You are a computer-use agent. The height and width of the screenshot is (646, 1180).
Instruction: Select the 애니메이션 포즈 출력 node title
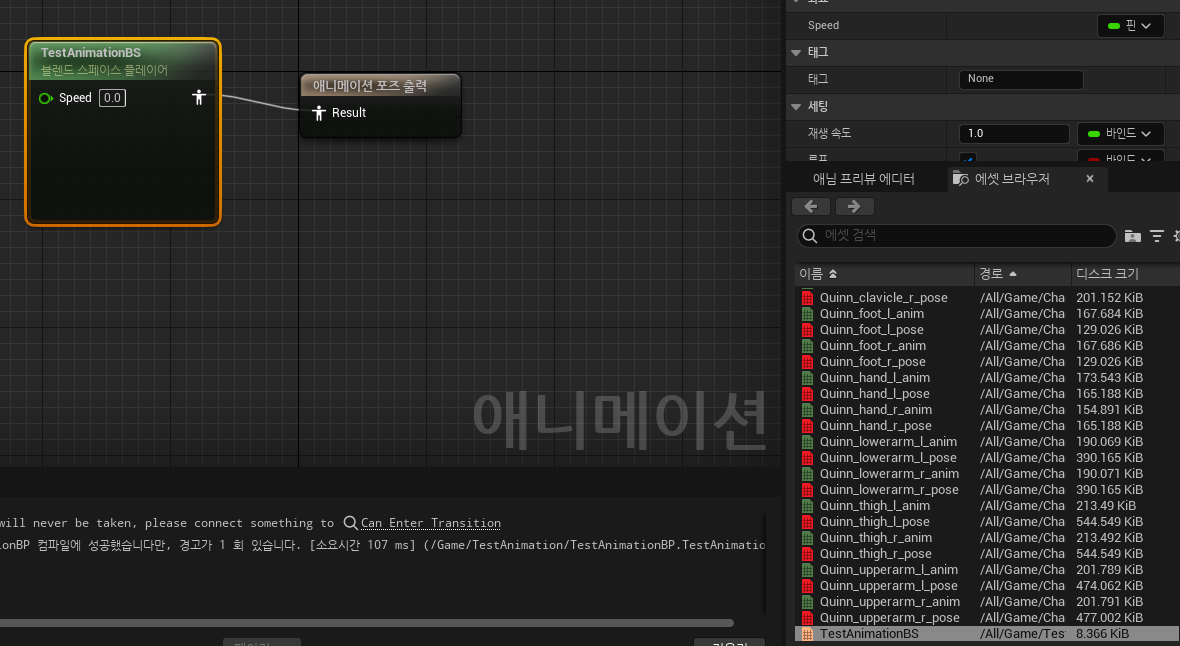tap(370, 86)
